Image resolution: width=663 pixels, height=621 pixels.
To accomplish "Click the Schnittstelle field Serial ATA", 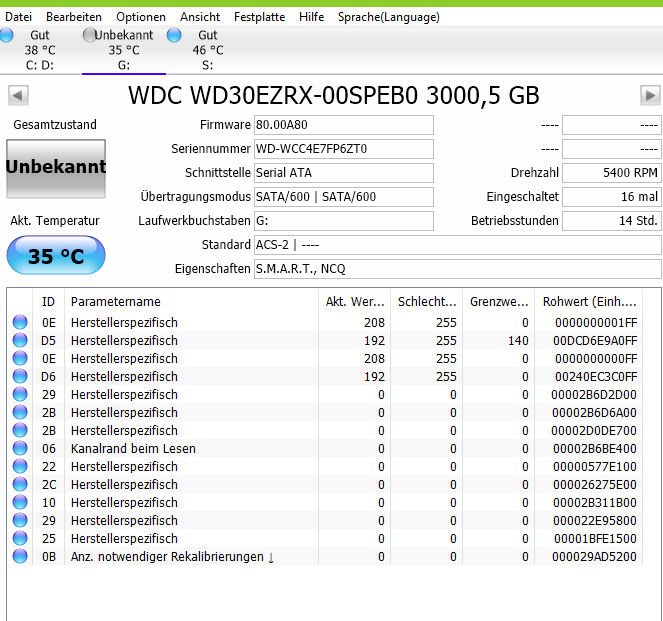I will [344, 173].
